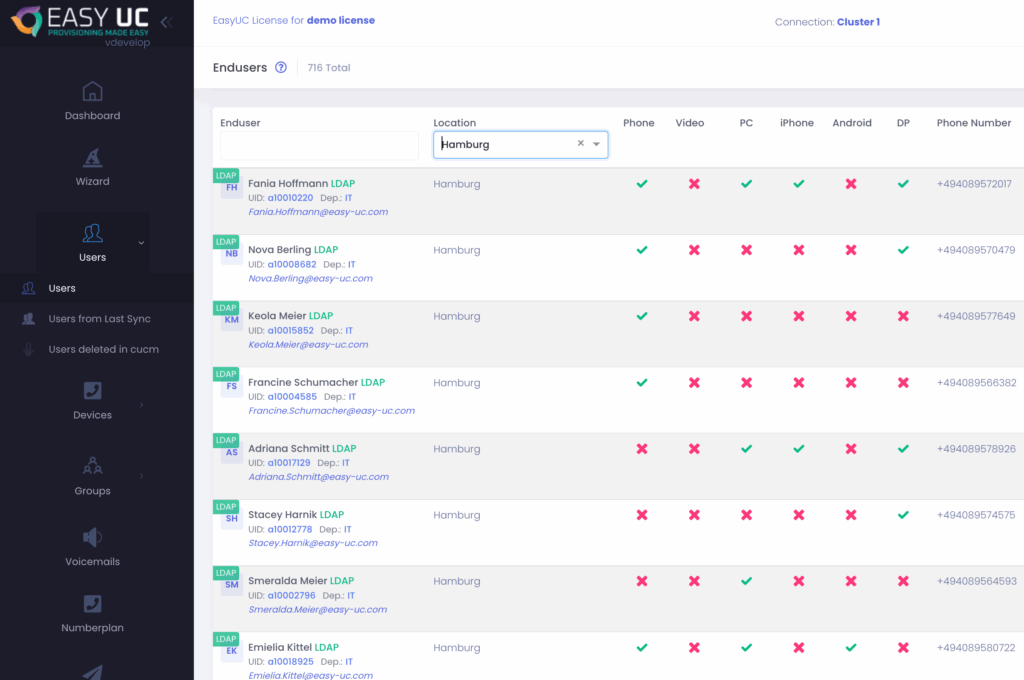Open the Numberplan phone icon
The height and width of the screenshot is (680, 1024).
(x=92, y=604)
